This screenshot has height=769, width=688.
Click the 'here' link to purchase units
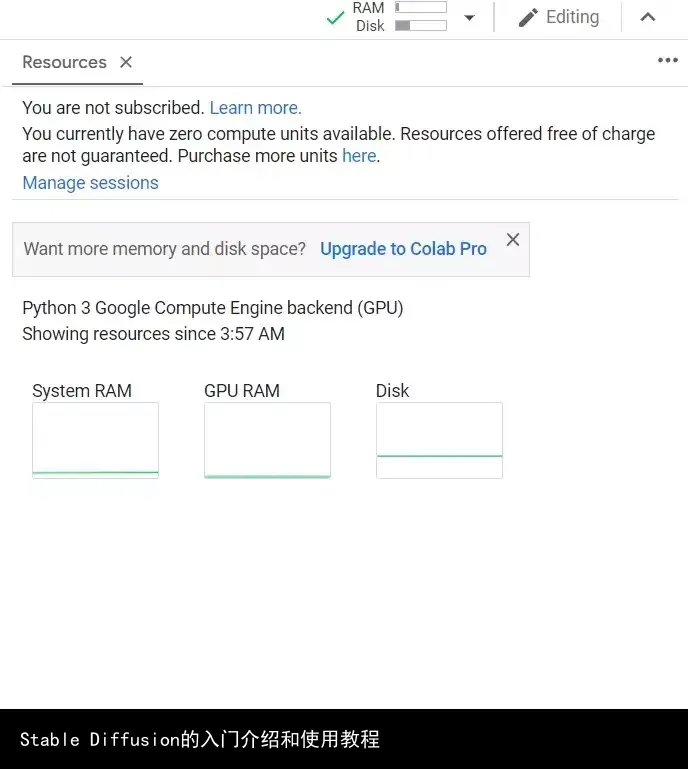coord(359,156)
